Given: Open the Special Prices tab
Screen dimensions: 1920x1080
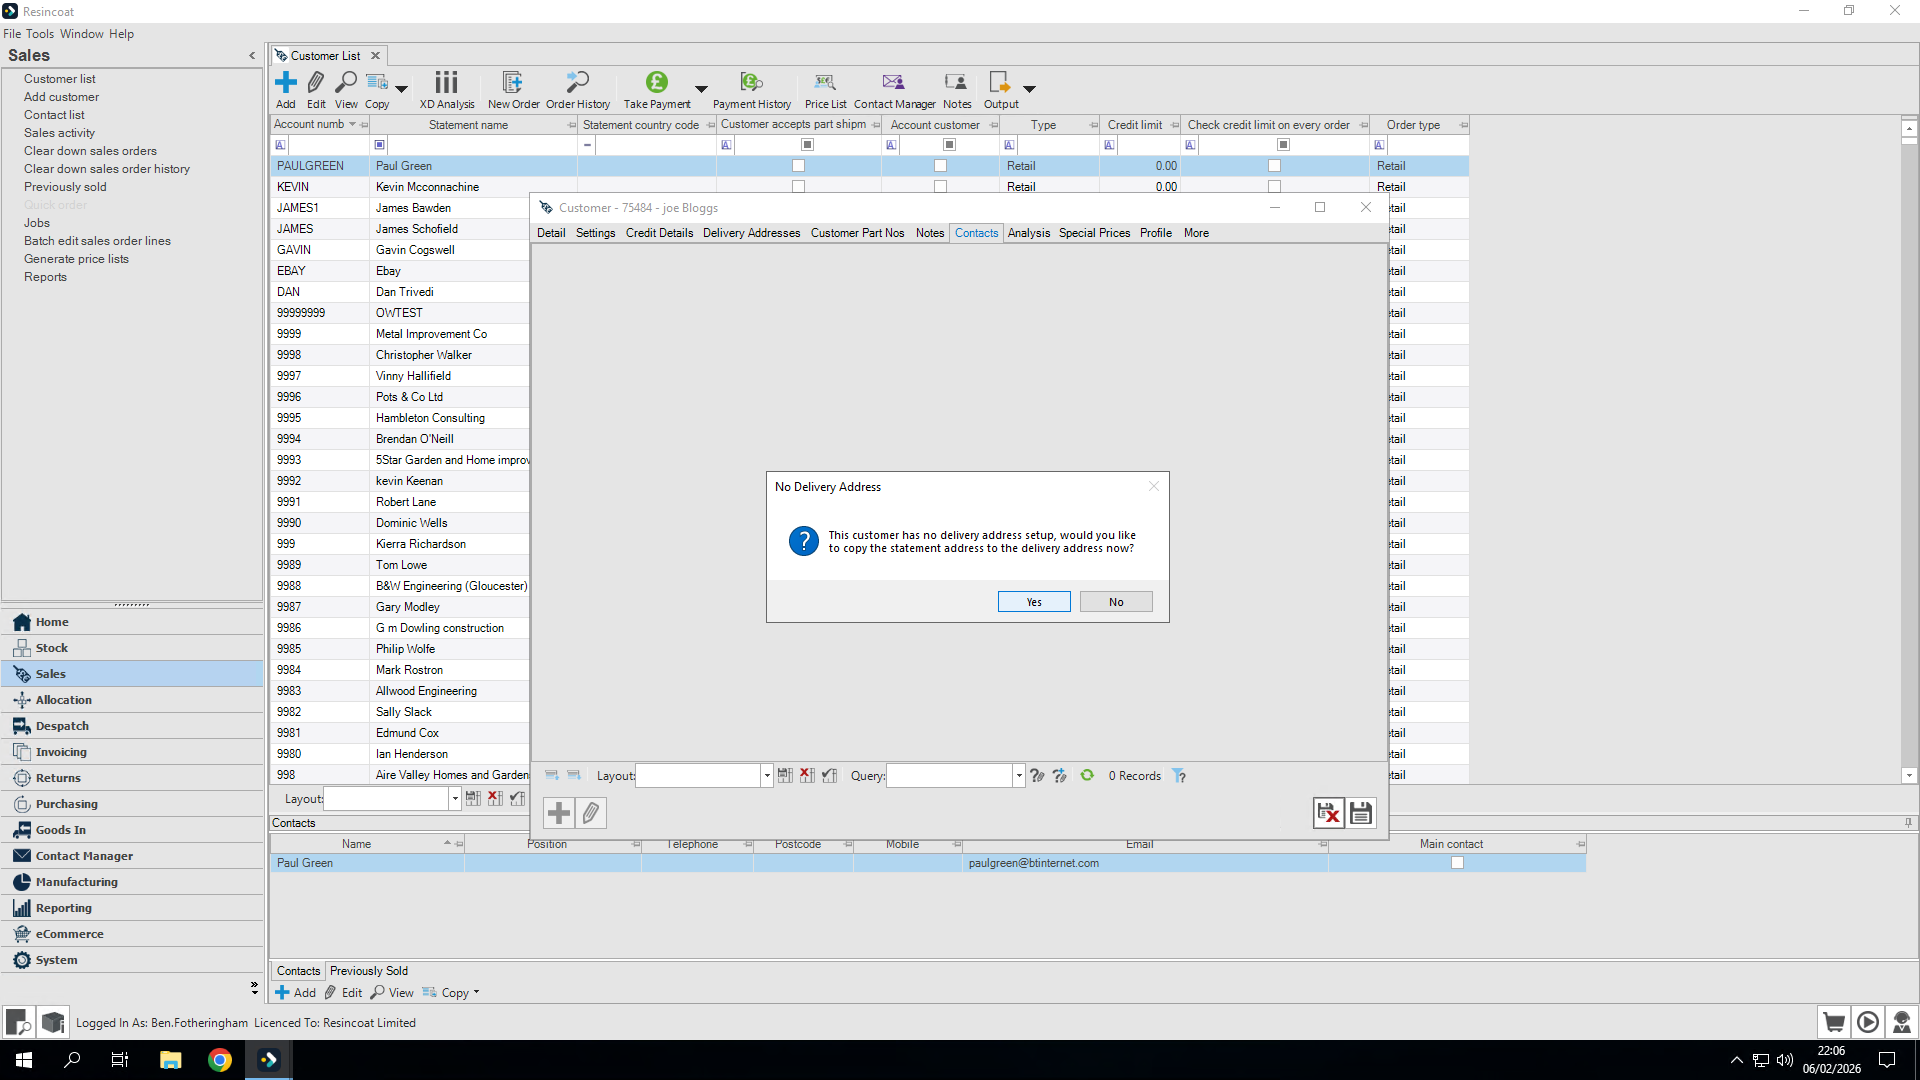Looking at the screenshot, I should [x=1094, y=233].
